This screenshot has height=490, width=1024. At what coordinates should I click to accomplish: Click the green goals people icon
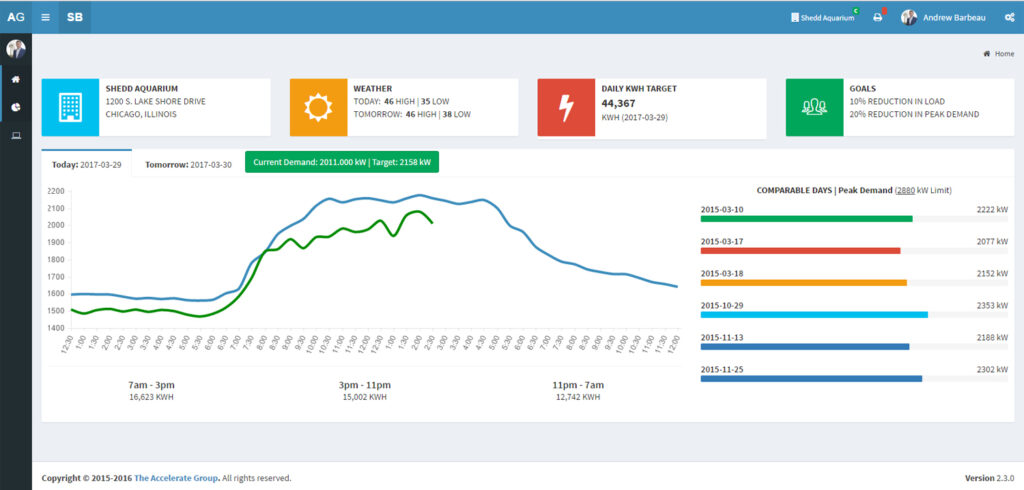(814, 107)
